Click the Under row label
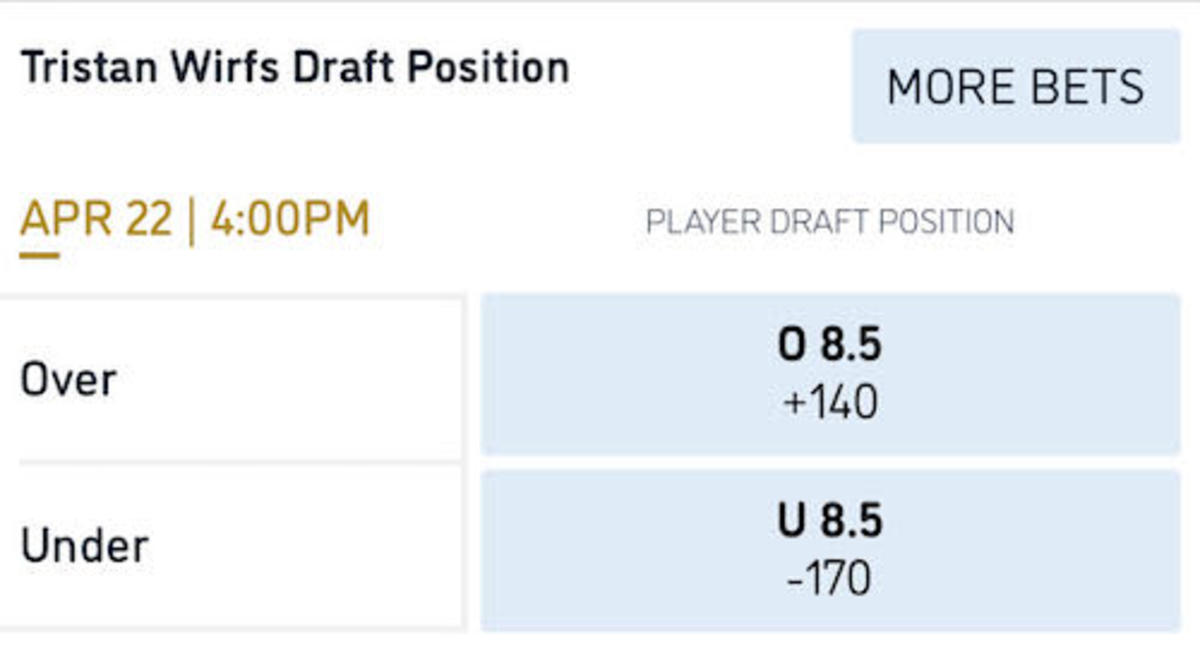The height and width of the screenshot is (646, 1200). point(84,546)
